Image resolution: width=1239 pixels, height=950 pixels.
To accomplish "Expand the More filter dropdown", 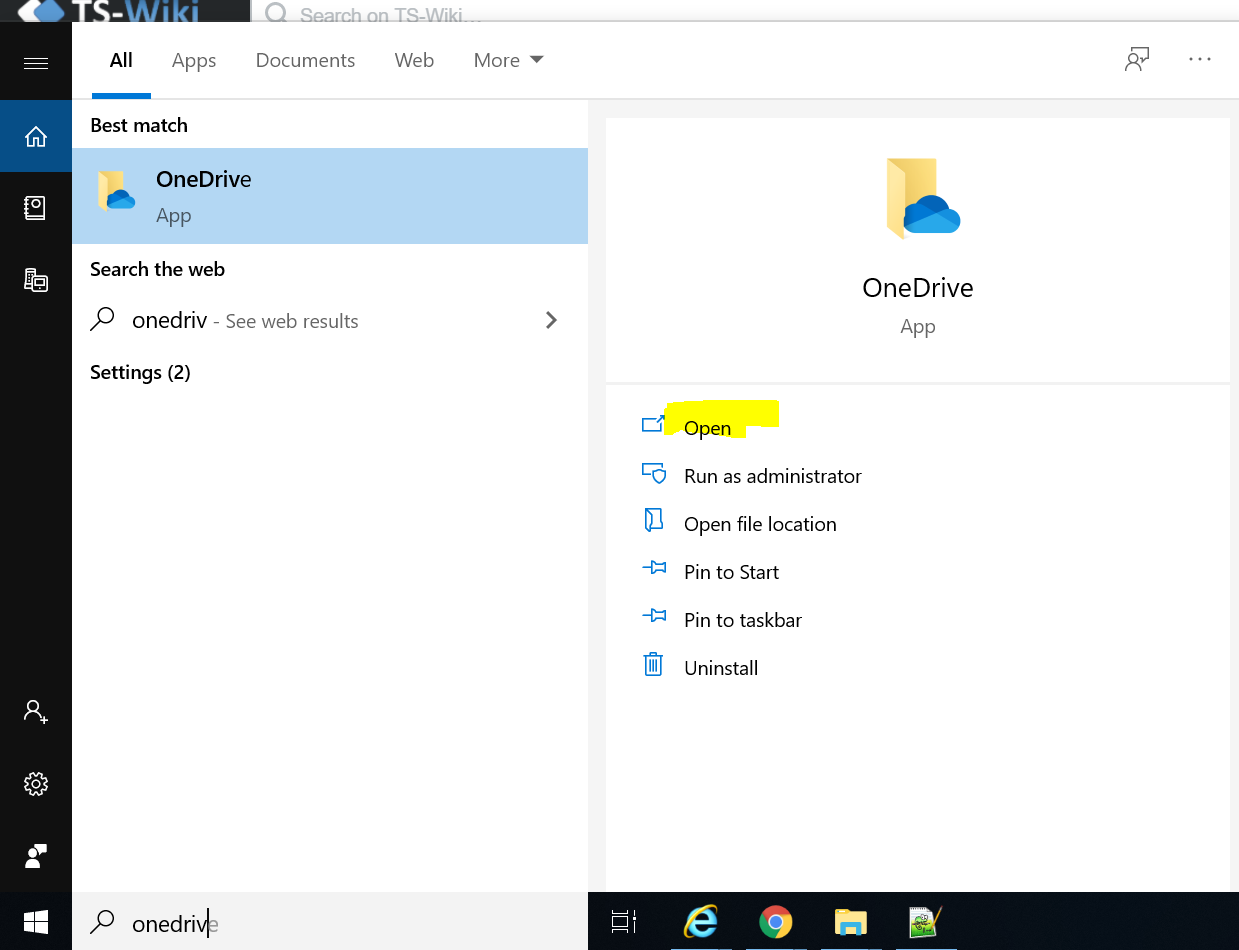I will (508, 61).
